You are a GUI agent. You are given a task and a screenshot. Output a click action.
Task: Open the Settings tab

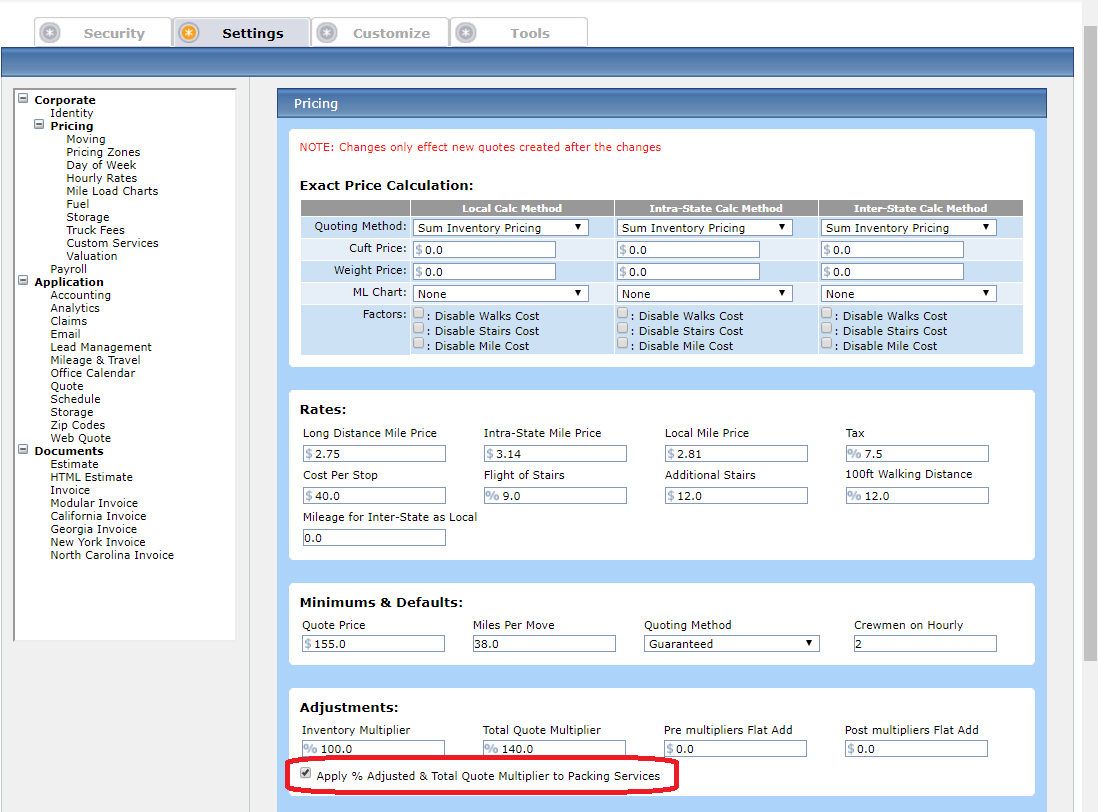coord(242,33)
